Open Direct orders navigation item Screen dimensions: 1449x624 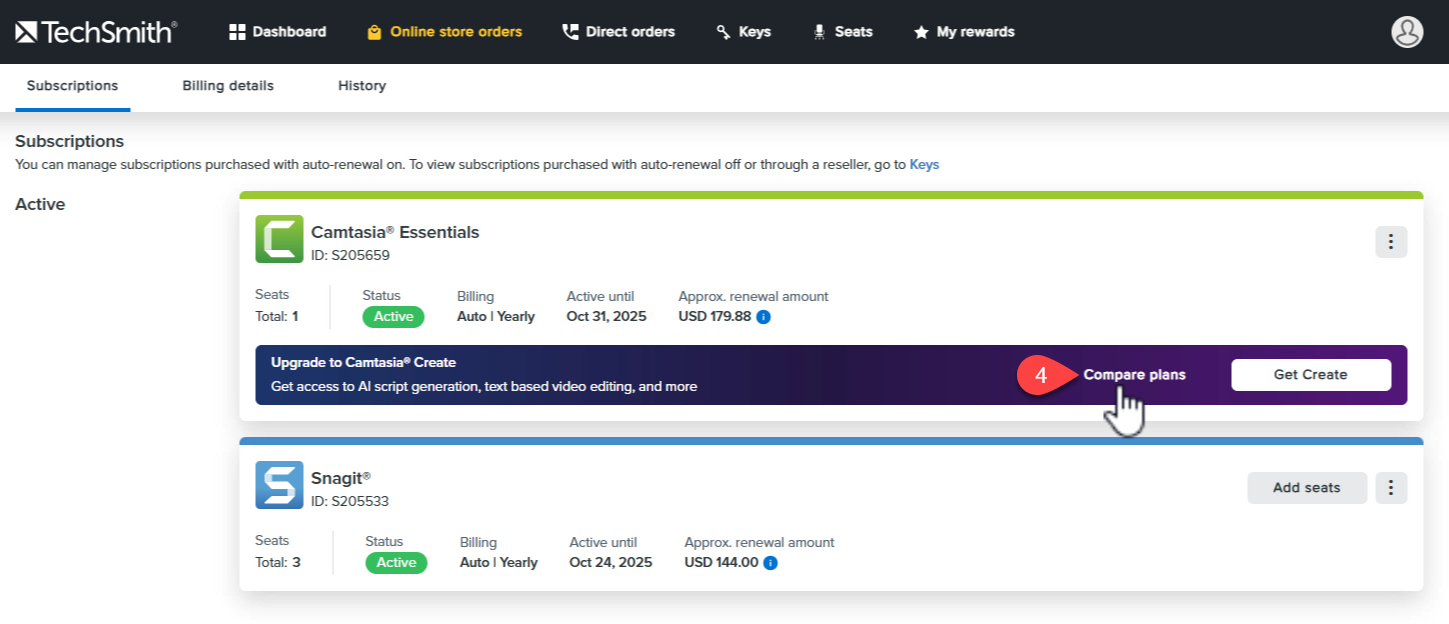coord(618,32)
